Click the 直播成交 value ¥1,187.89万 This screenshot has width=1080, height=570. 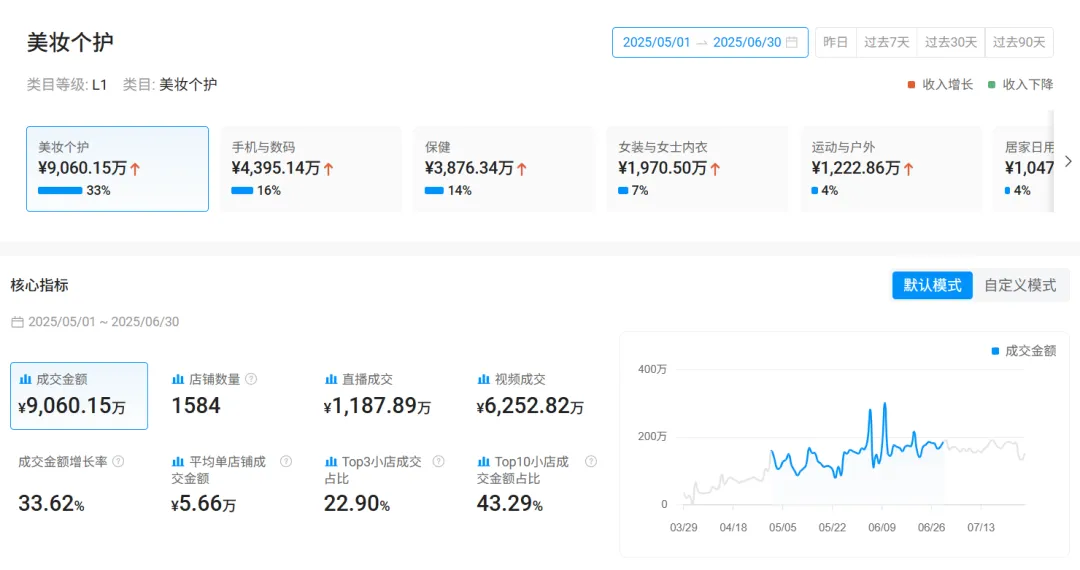tap(377, 406)
